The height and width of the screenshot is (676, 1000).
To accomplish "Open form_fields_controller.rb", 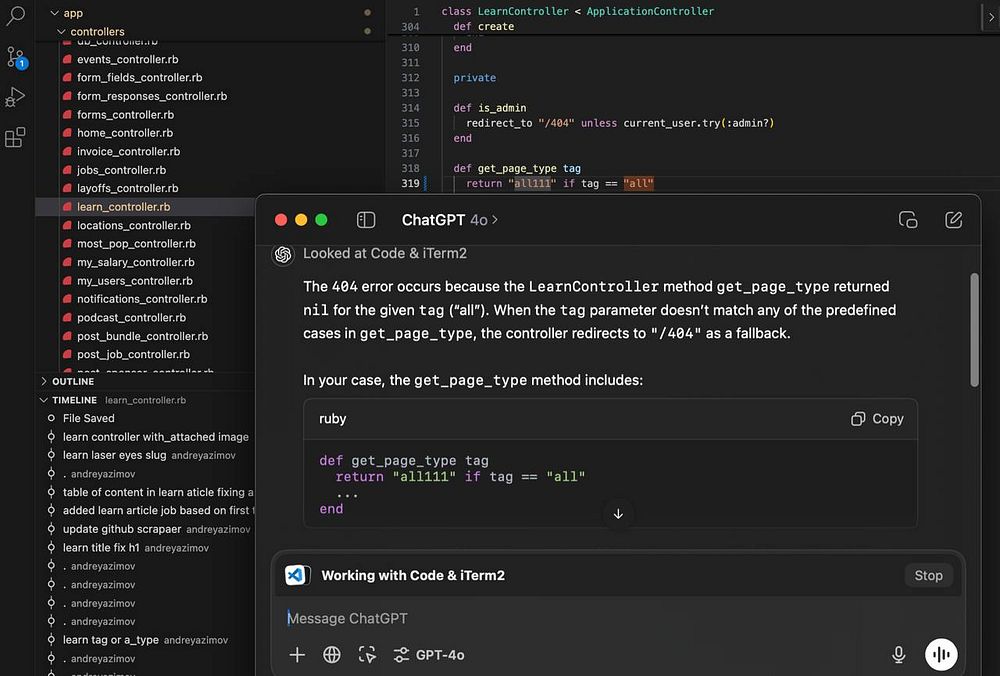I will coord(140,78).
